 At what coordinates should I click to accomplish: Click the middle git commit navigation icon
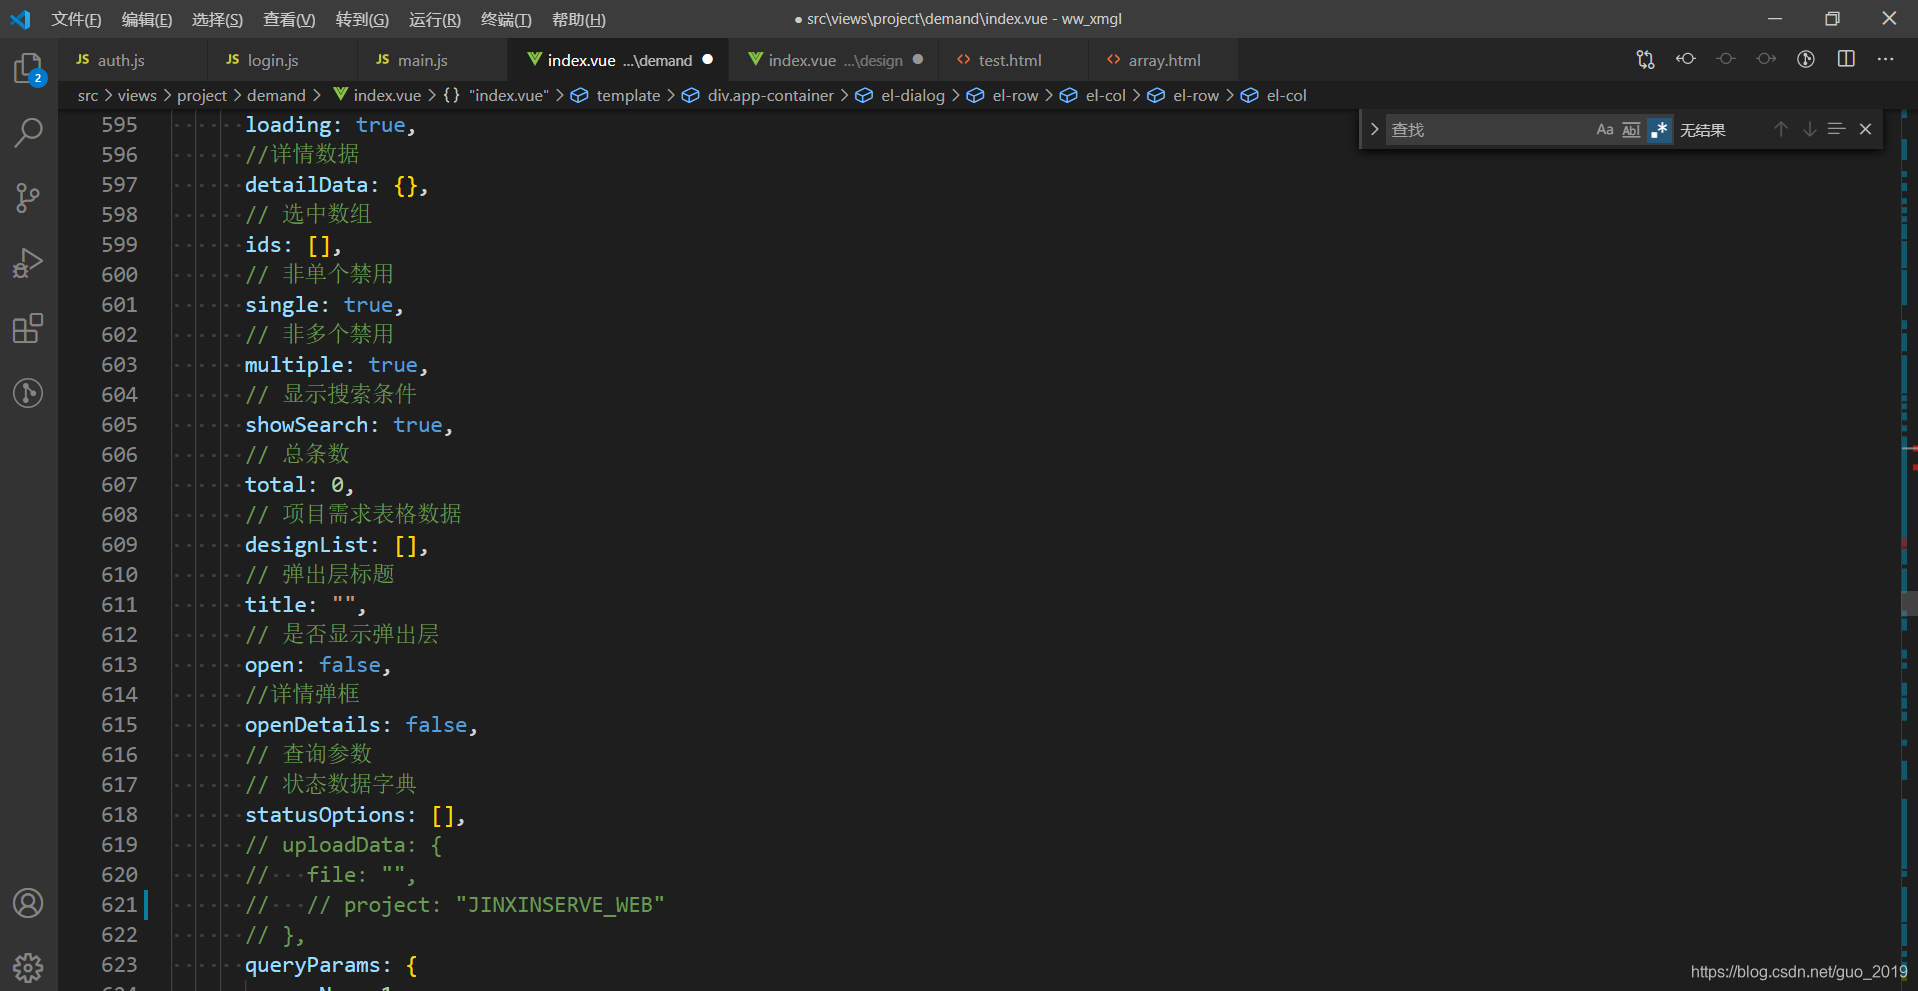[x=1726, y=59]
